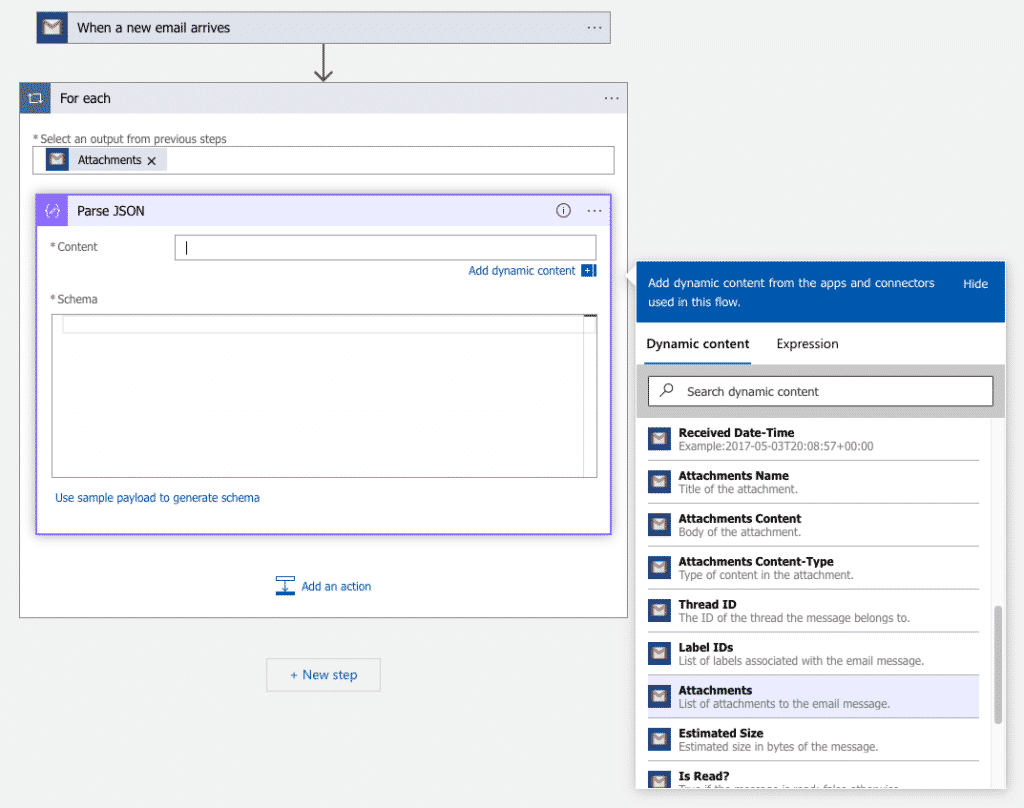Click into the Content input field

[x=385, y=248]
